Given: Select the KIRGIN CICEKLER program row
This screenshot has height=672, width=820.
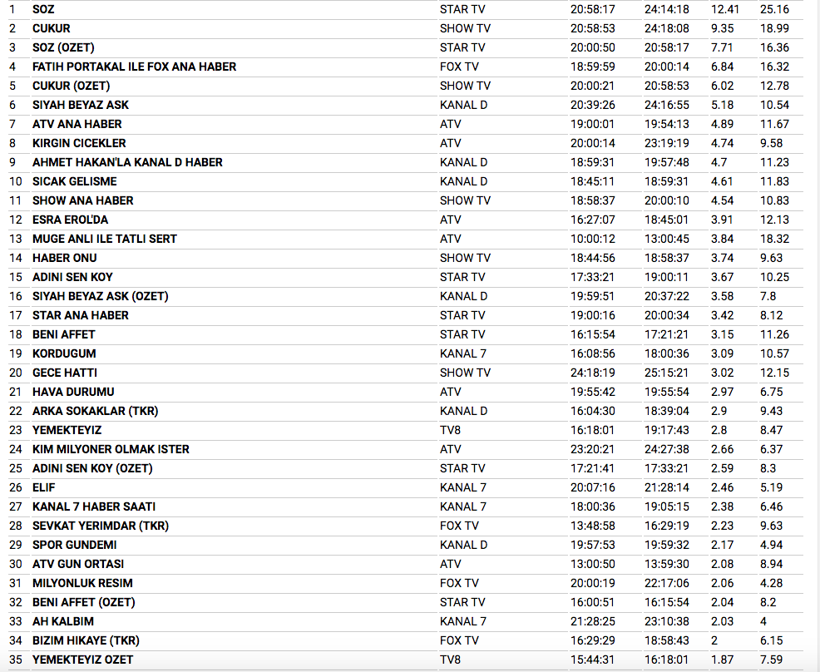Looking at the screenshot, I should [78, 143].
